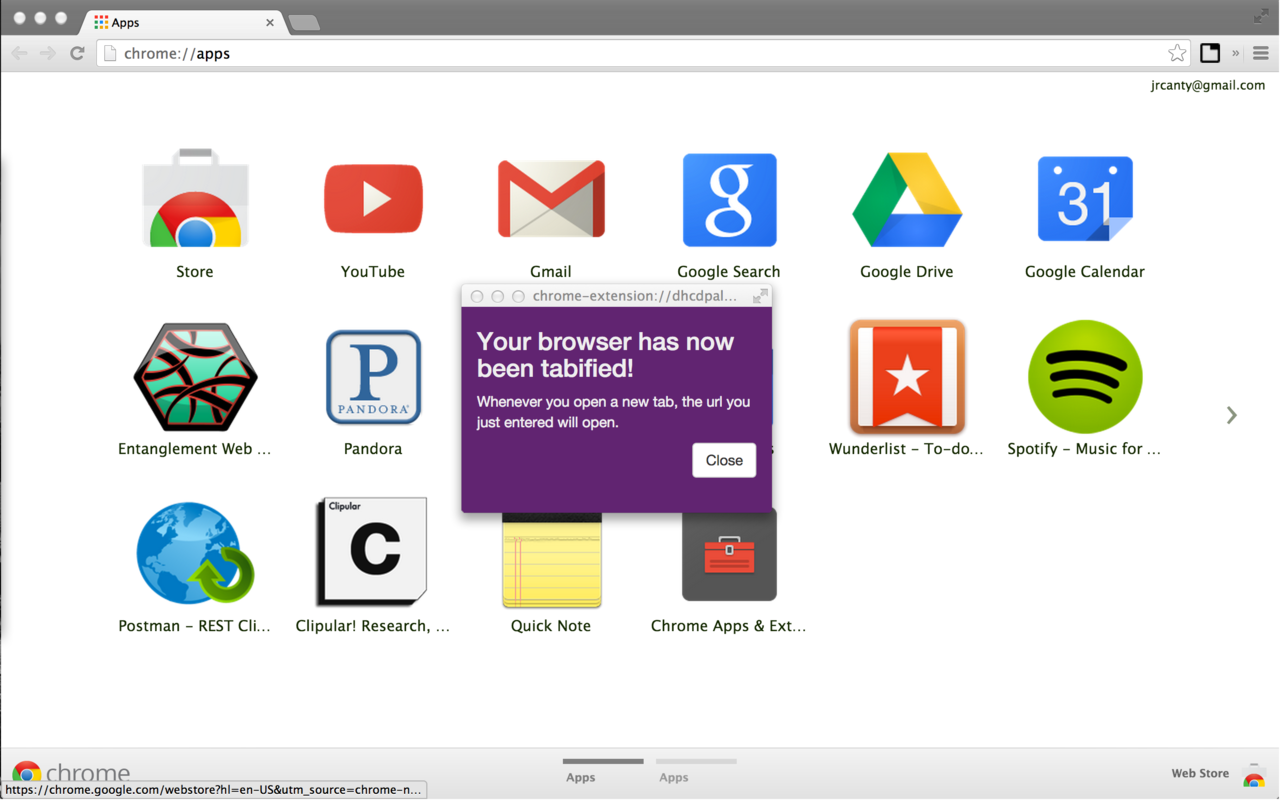This screenshot has height=800, width=1280.
Task: Open the Web Store link at bottom
Action: point(1200,773)
